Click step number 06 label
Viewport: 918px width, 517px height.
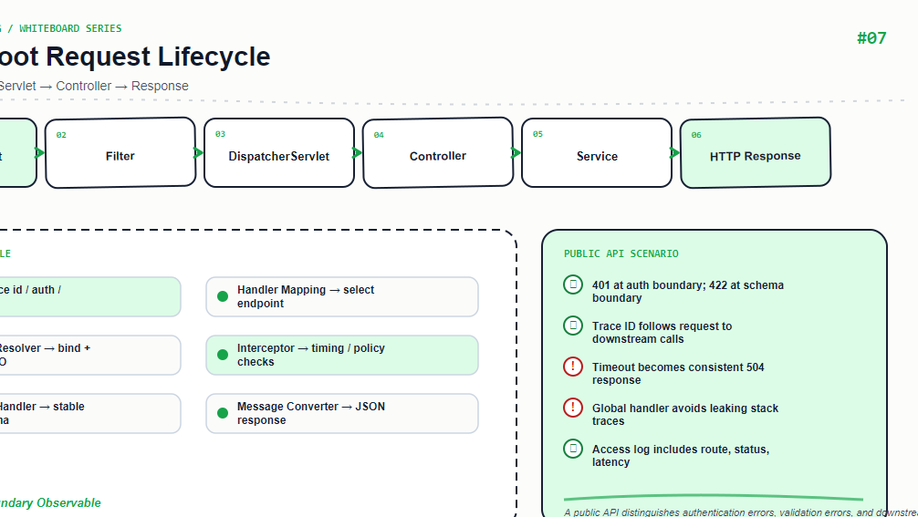[x=696, y=135]
